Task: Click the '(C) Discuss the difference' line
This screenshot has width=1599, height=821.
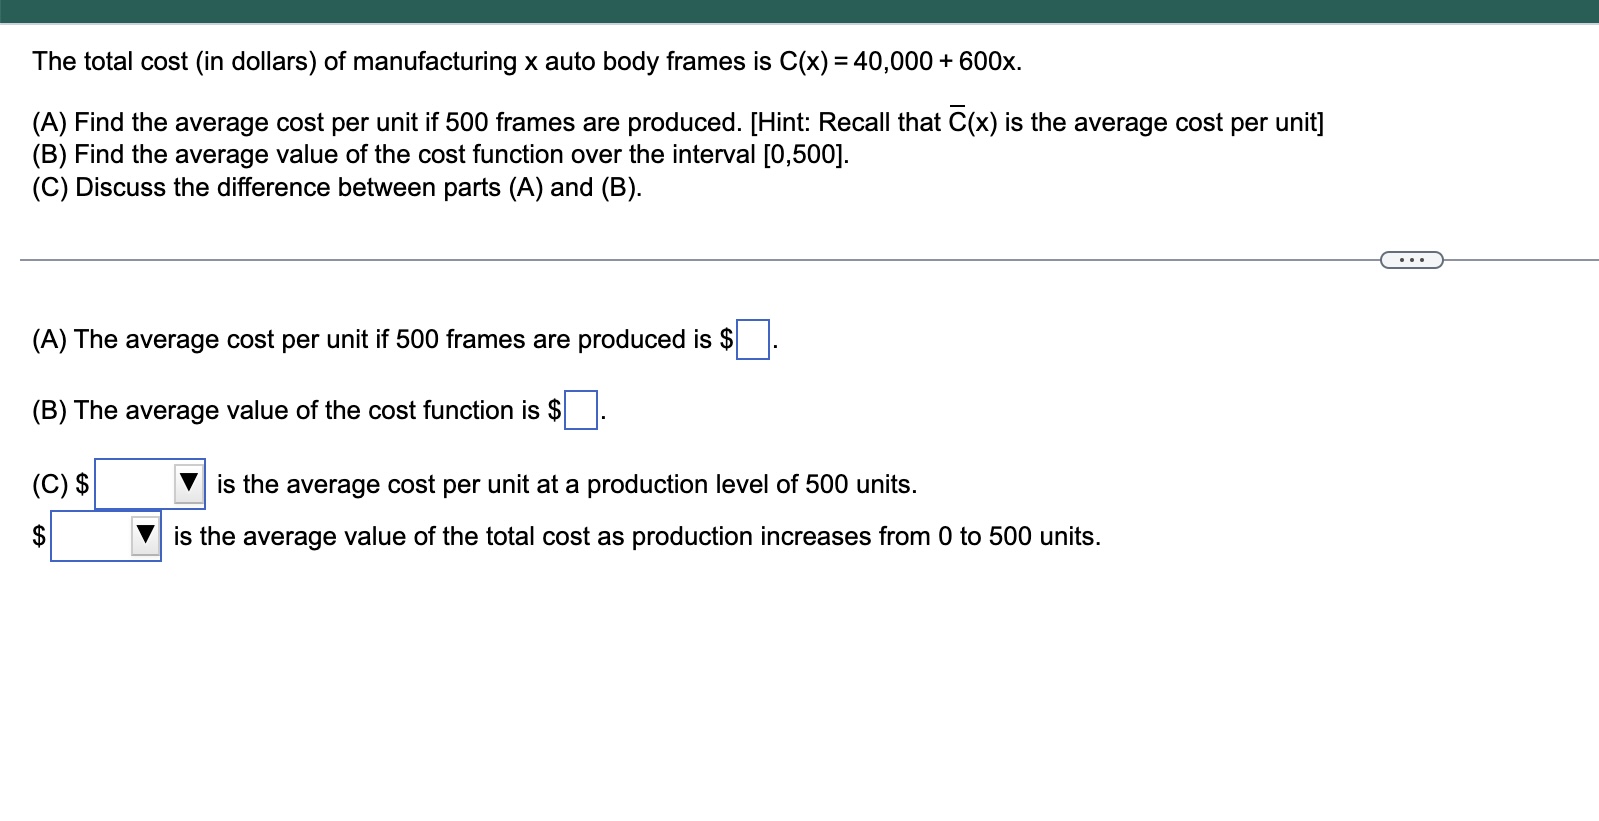Action: tap(337, 188)
